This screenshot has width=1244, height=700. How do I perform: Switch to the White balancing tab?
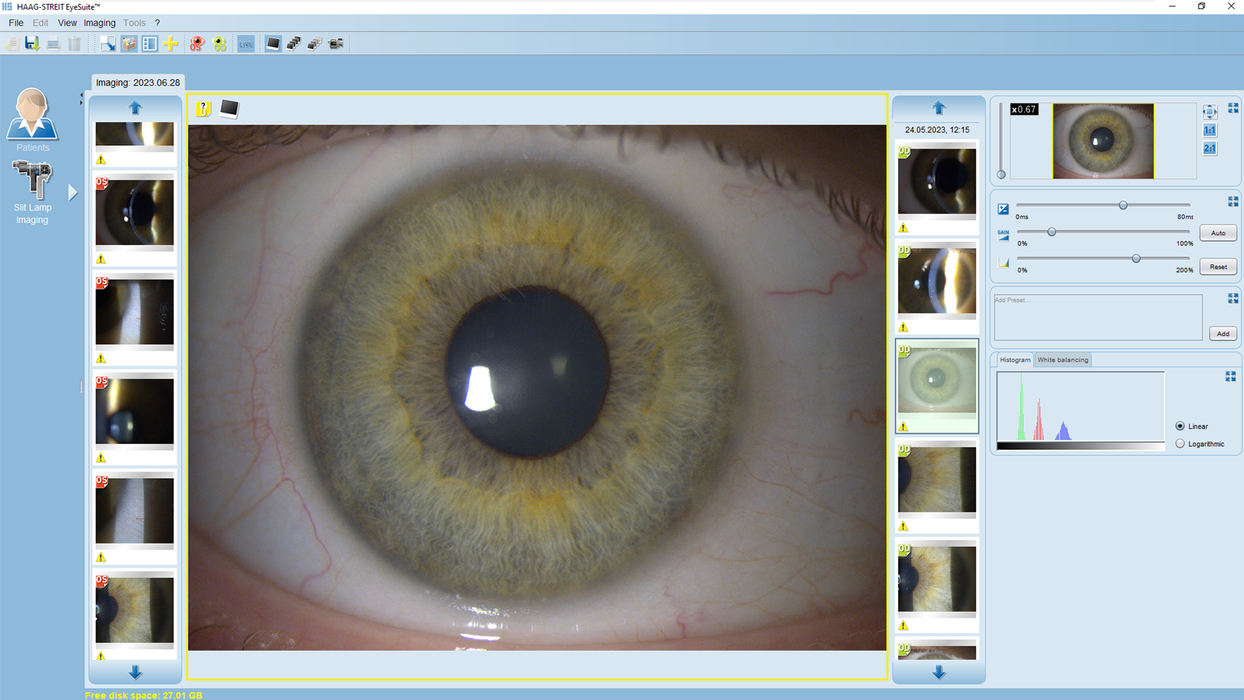pyautogui.click(x=1062, y=359)
